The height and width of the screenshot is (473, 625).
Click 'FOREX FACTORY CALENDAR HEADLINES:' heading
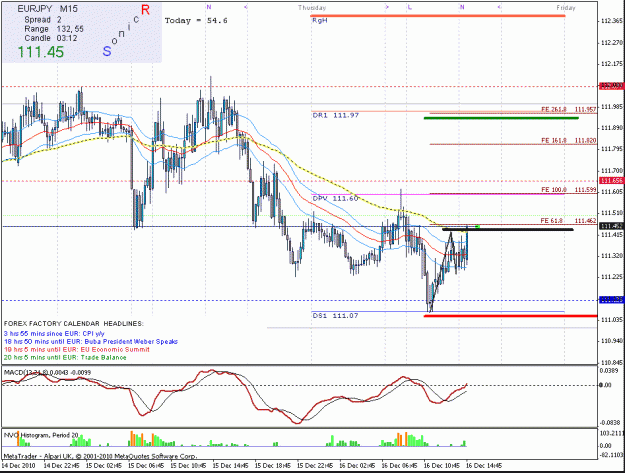74,324
